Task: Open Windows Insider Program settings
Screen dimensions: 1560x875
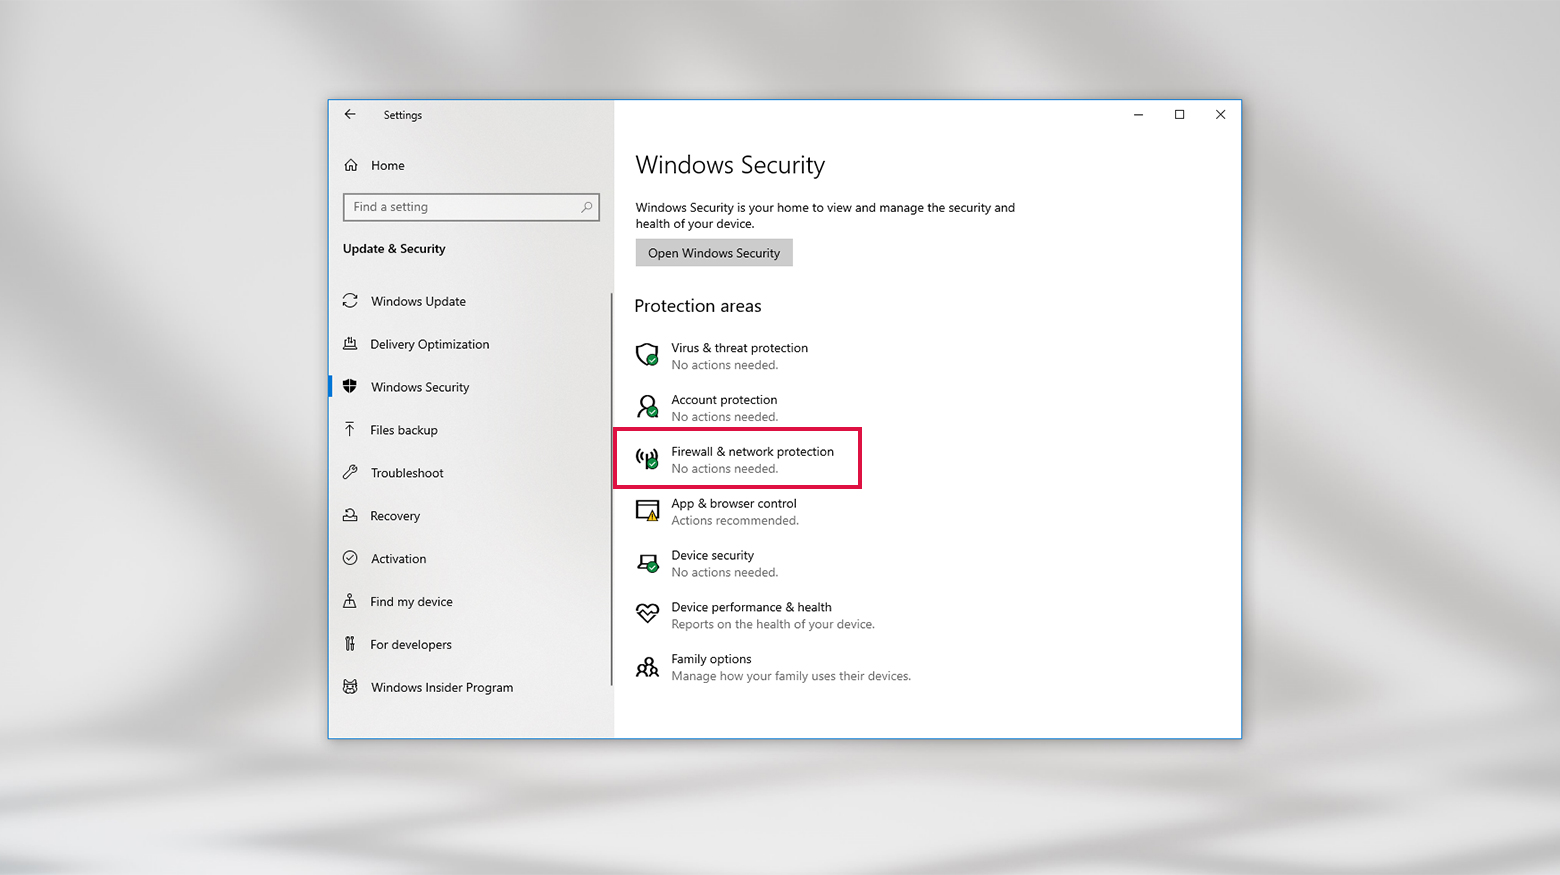Action: (x=442, y=687)
